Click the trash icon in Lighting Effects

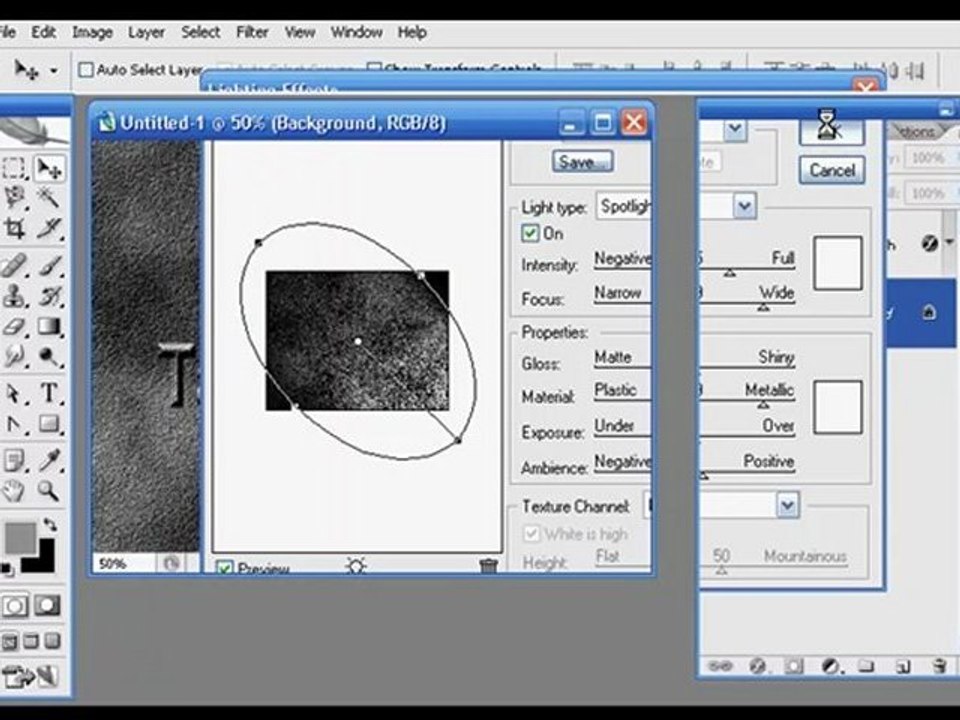click(488, 566)
